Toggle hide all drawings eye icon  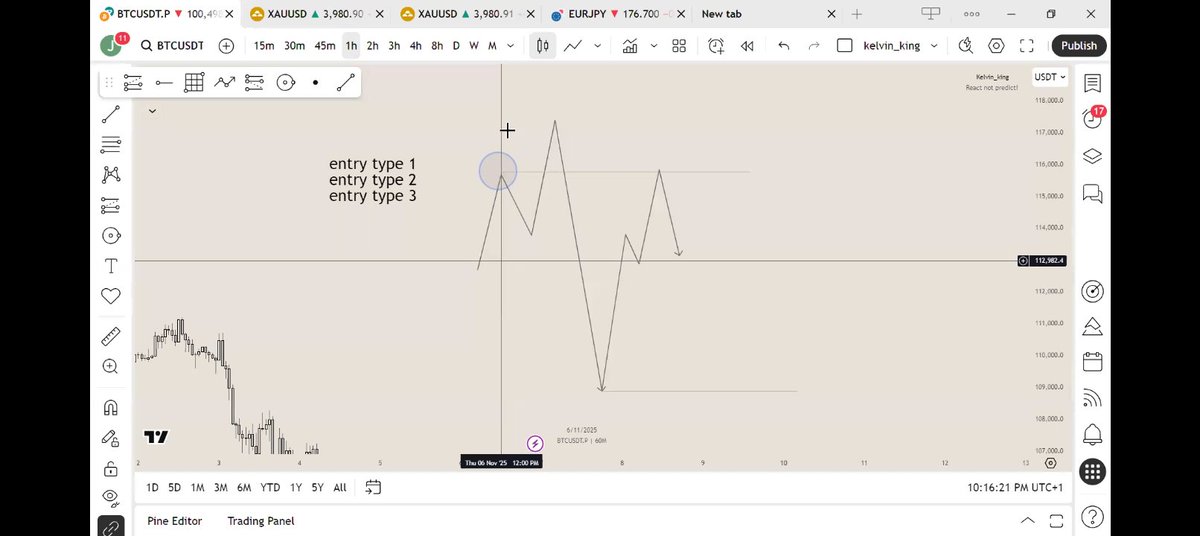click(111, 497)
